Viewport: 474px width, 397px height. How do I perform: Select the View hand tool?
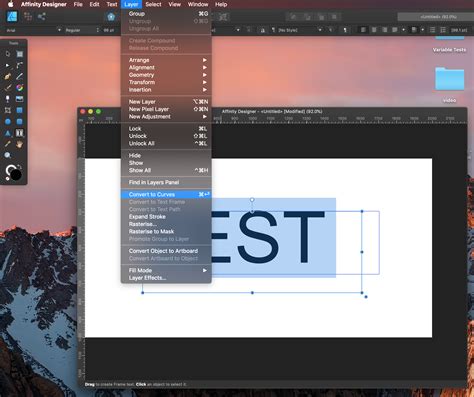point(20,144)
